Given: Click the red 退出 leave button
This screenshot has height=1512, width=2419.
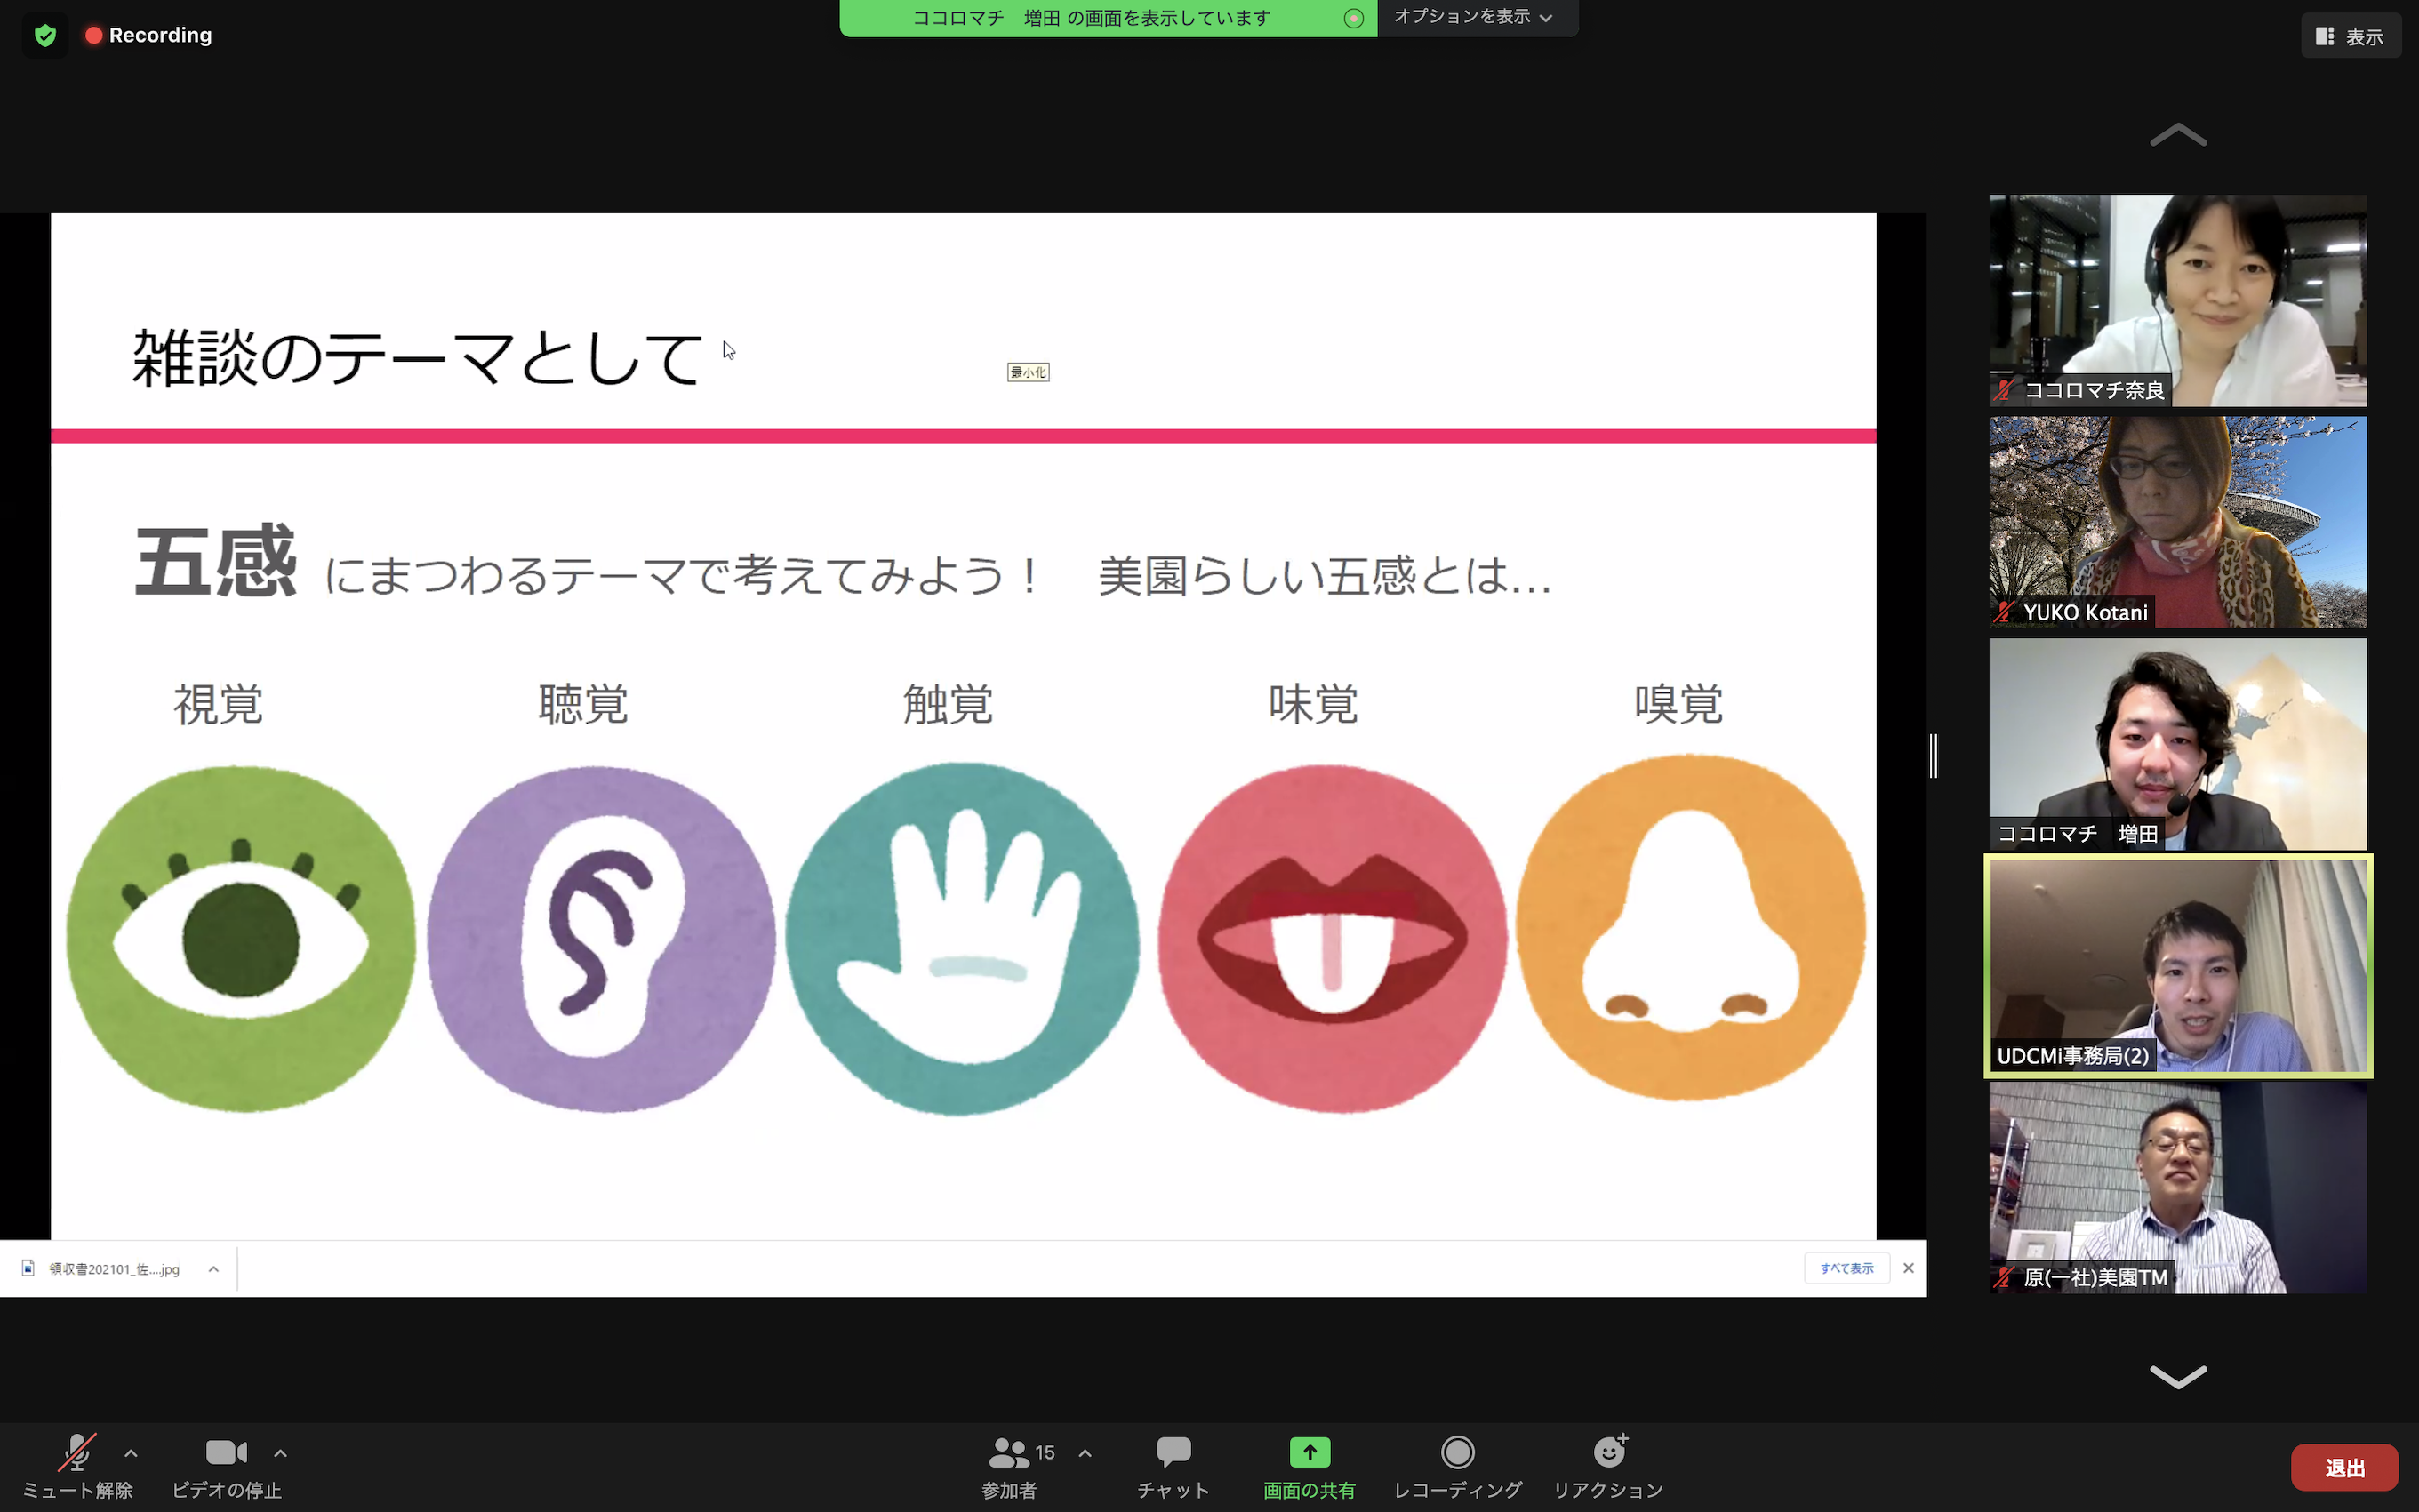Looking at the screenshot, I should click(2343, 1467).
